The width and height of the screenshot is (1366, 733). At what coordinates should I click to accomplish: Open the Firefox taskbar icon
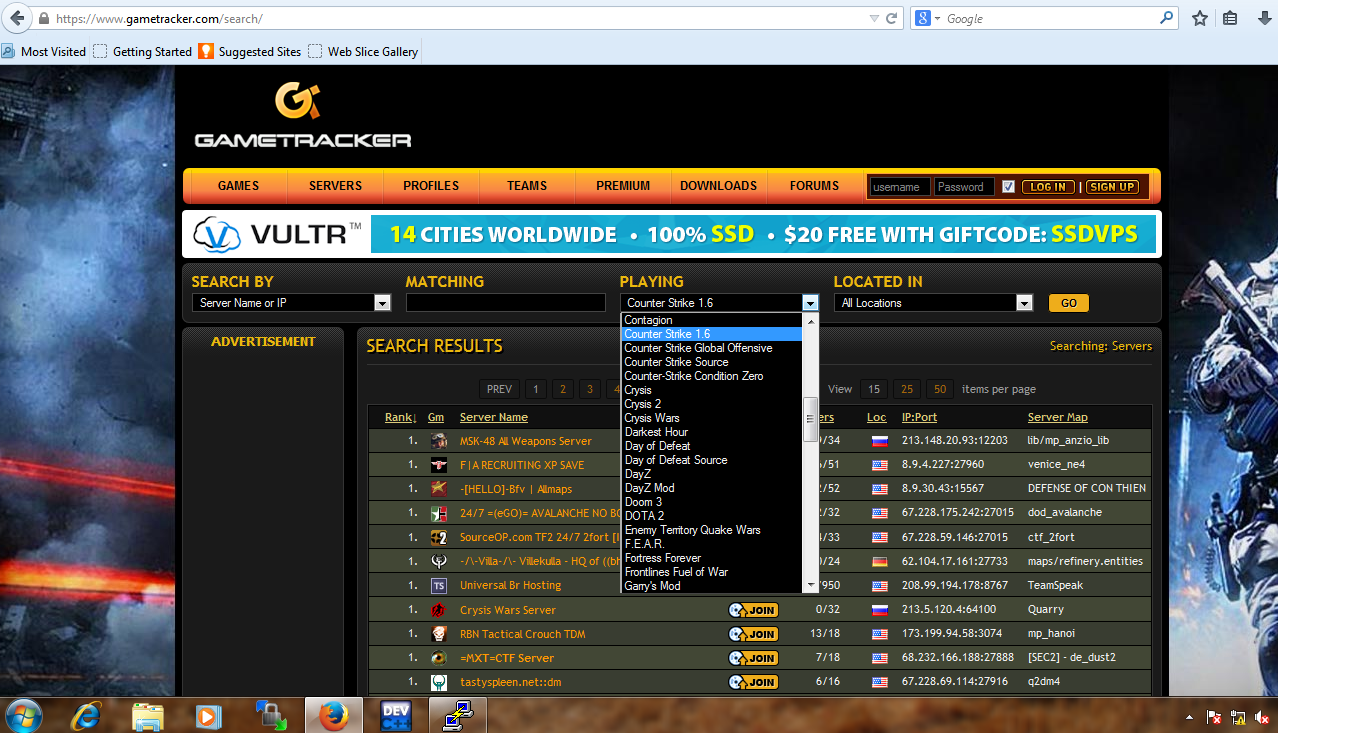[331, 716]
